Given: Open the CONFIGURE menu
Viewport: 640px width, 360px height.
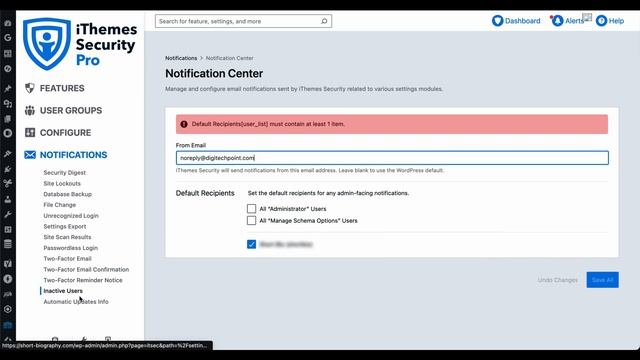Looking at the screenshot, I should tap(65, 133).
